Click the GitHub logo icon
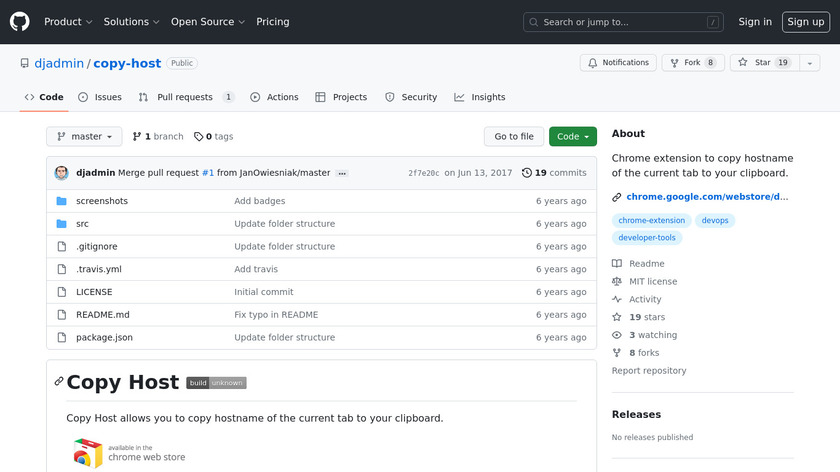The image size is (840, 472). [20, 21]
